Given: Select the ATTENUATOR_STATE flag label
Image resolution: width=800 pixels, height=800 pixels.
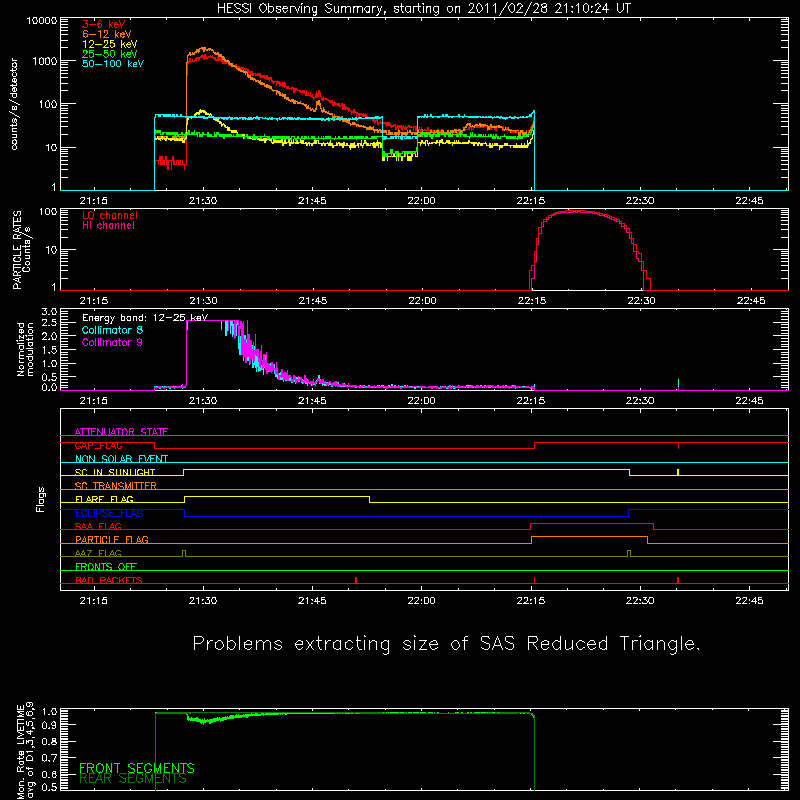Looking at the screenshot, I should (x=121, y=432).
